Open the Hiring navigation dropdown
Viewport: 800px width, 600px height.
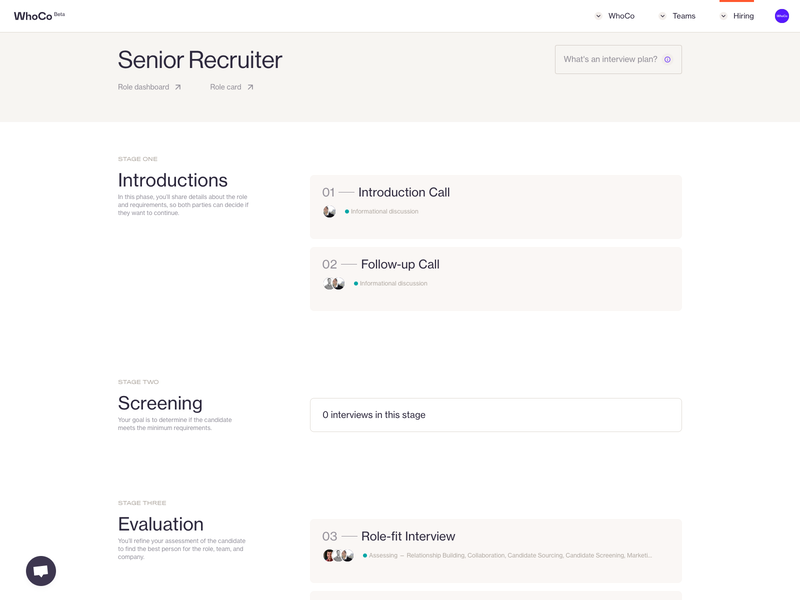click(x=737, y=16)
